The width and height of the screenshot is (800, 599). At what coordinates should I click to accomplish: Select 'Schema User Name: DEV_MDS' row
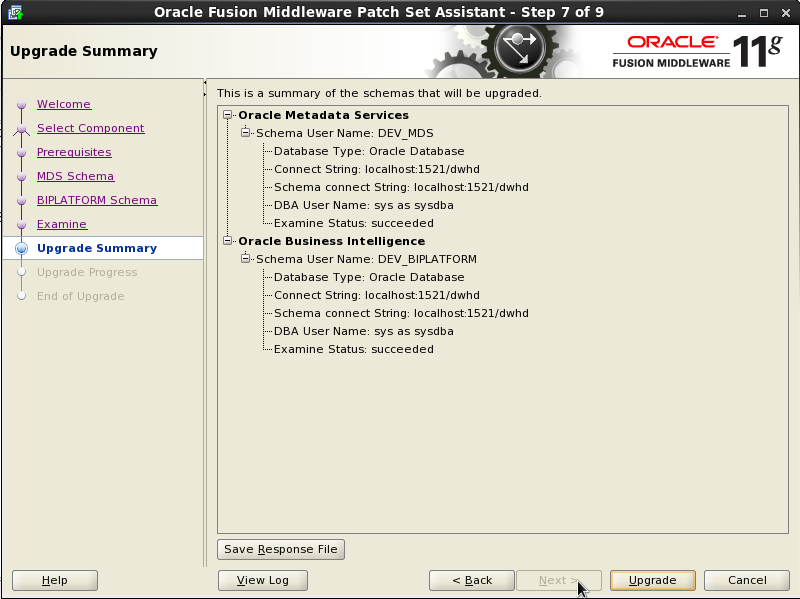click(344, 133)
